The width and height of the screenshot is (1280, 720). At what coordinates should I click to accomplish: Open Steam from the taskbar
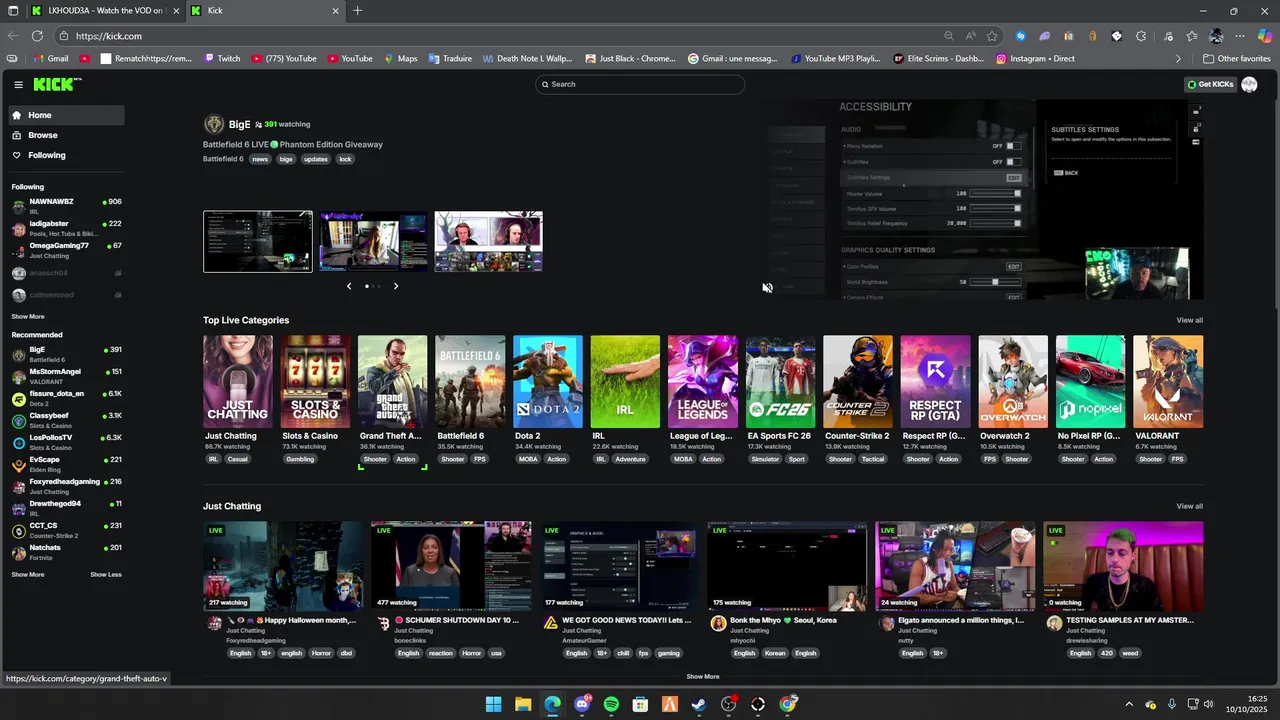[x=699, y=704]
